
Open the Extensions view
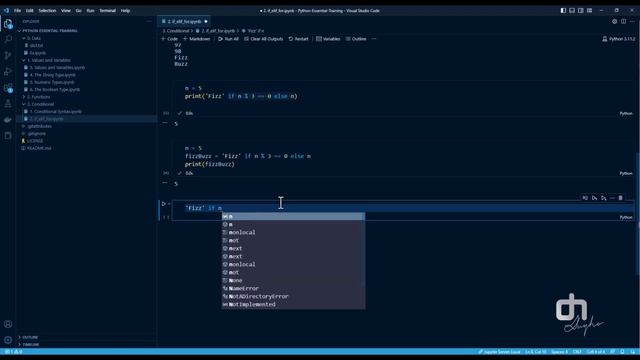(8, 87)
